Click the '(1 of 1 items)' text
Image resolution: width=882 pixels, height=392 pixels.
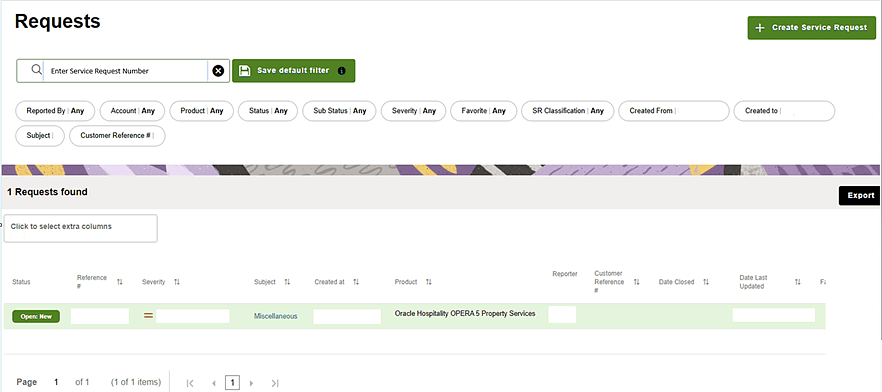click(x=136, y=382)
